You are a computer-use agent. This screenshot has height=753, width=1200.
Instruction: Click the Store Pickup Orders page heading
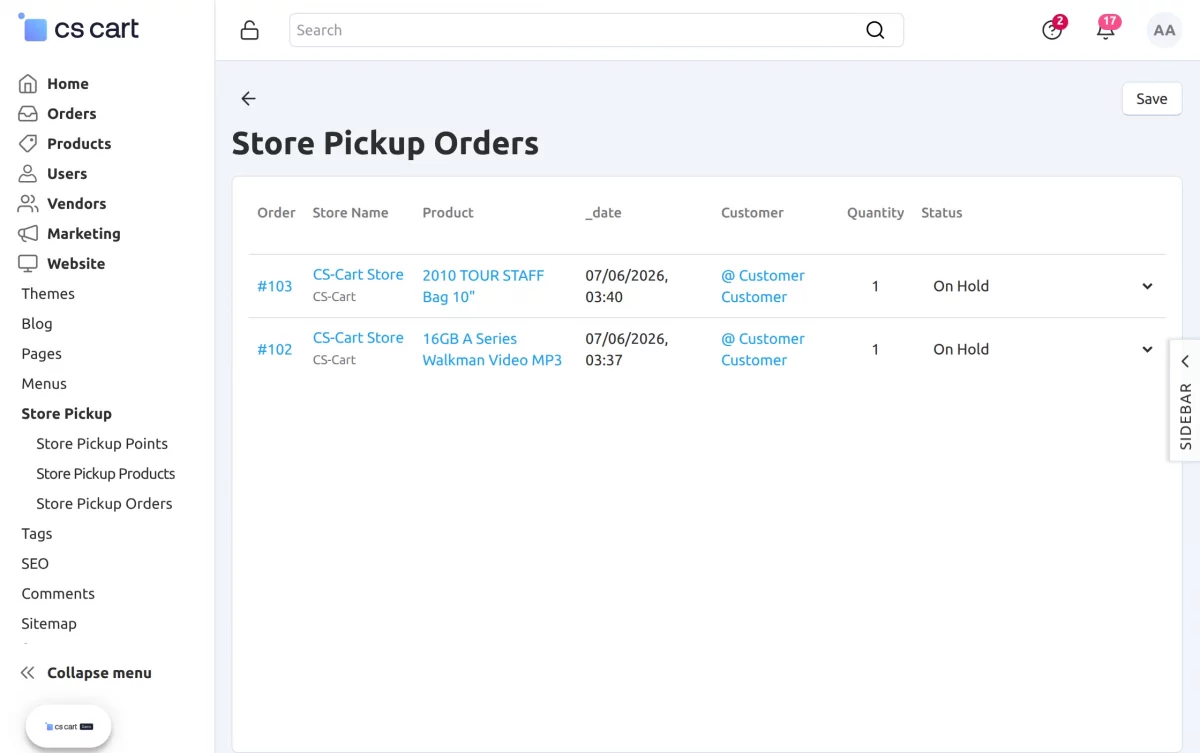[x=385, y=143]
